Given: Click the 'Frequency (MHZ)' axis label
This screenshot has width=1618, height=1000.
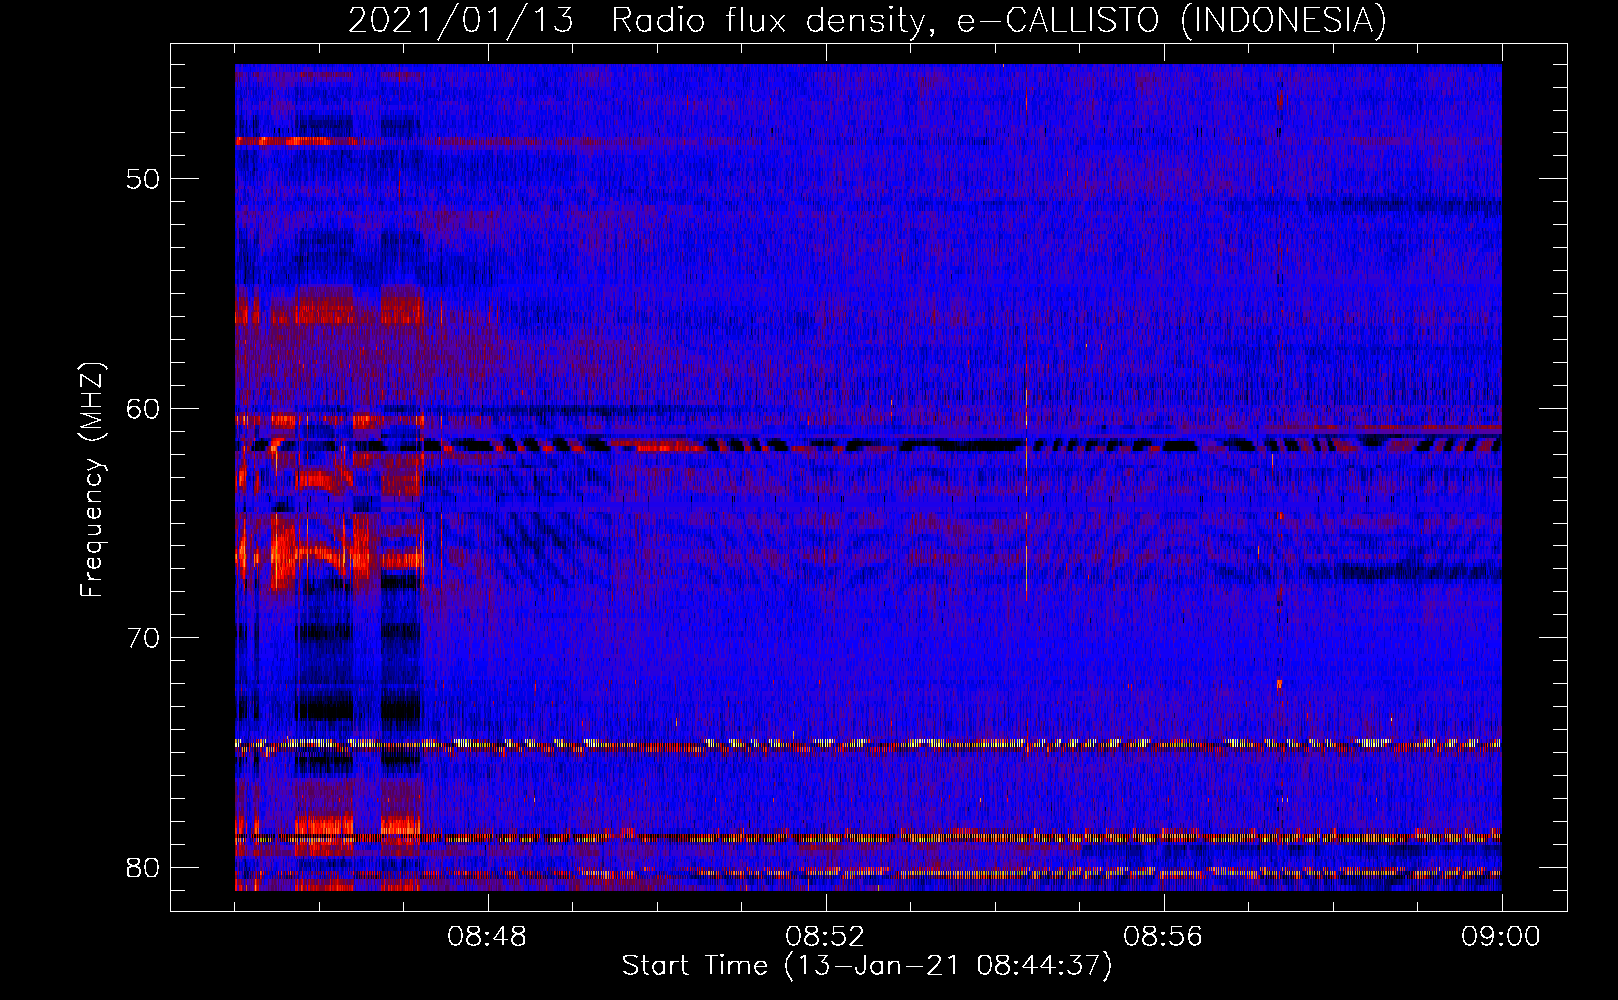Looking at the screenshot, I should 92,480.
